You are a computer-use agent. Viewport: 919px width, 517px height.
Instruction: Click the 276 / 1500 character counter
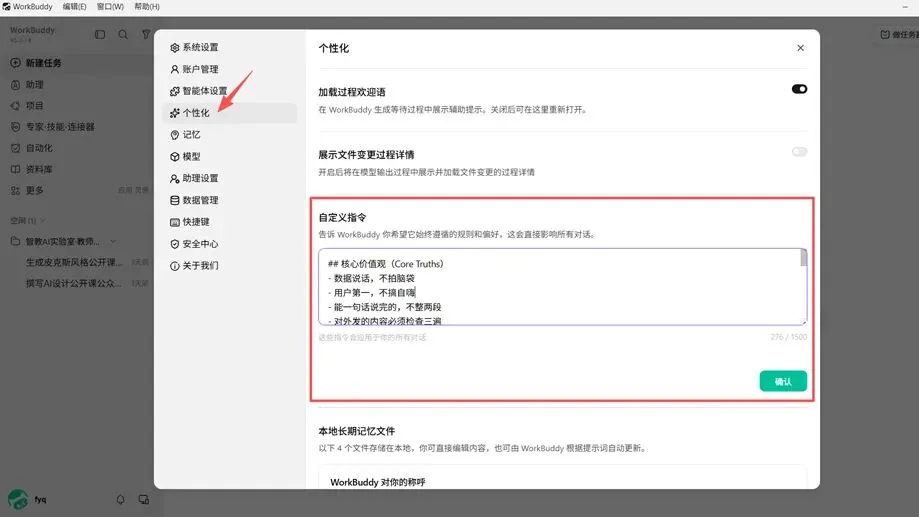788,337
